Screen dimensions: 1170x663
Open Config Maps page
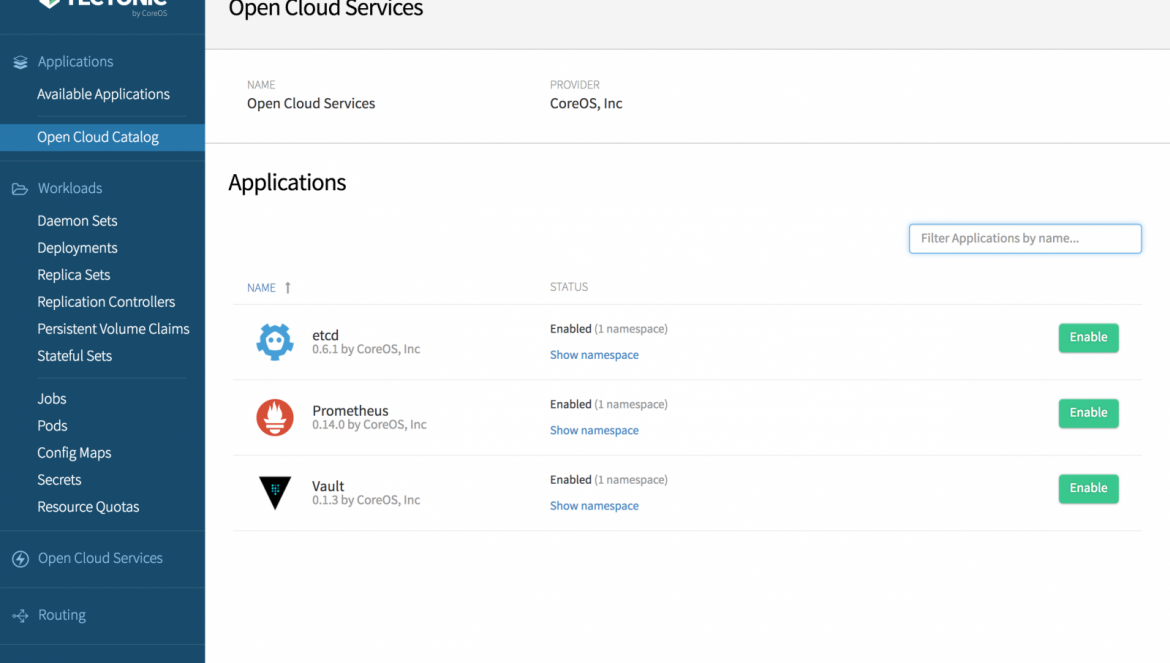(74, 453)
